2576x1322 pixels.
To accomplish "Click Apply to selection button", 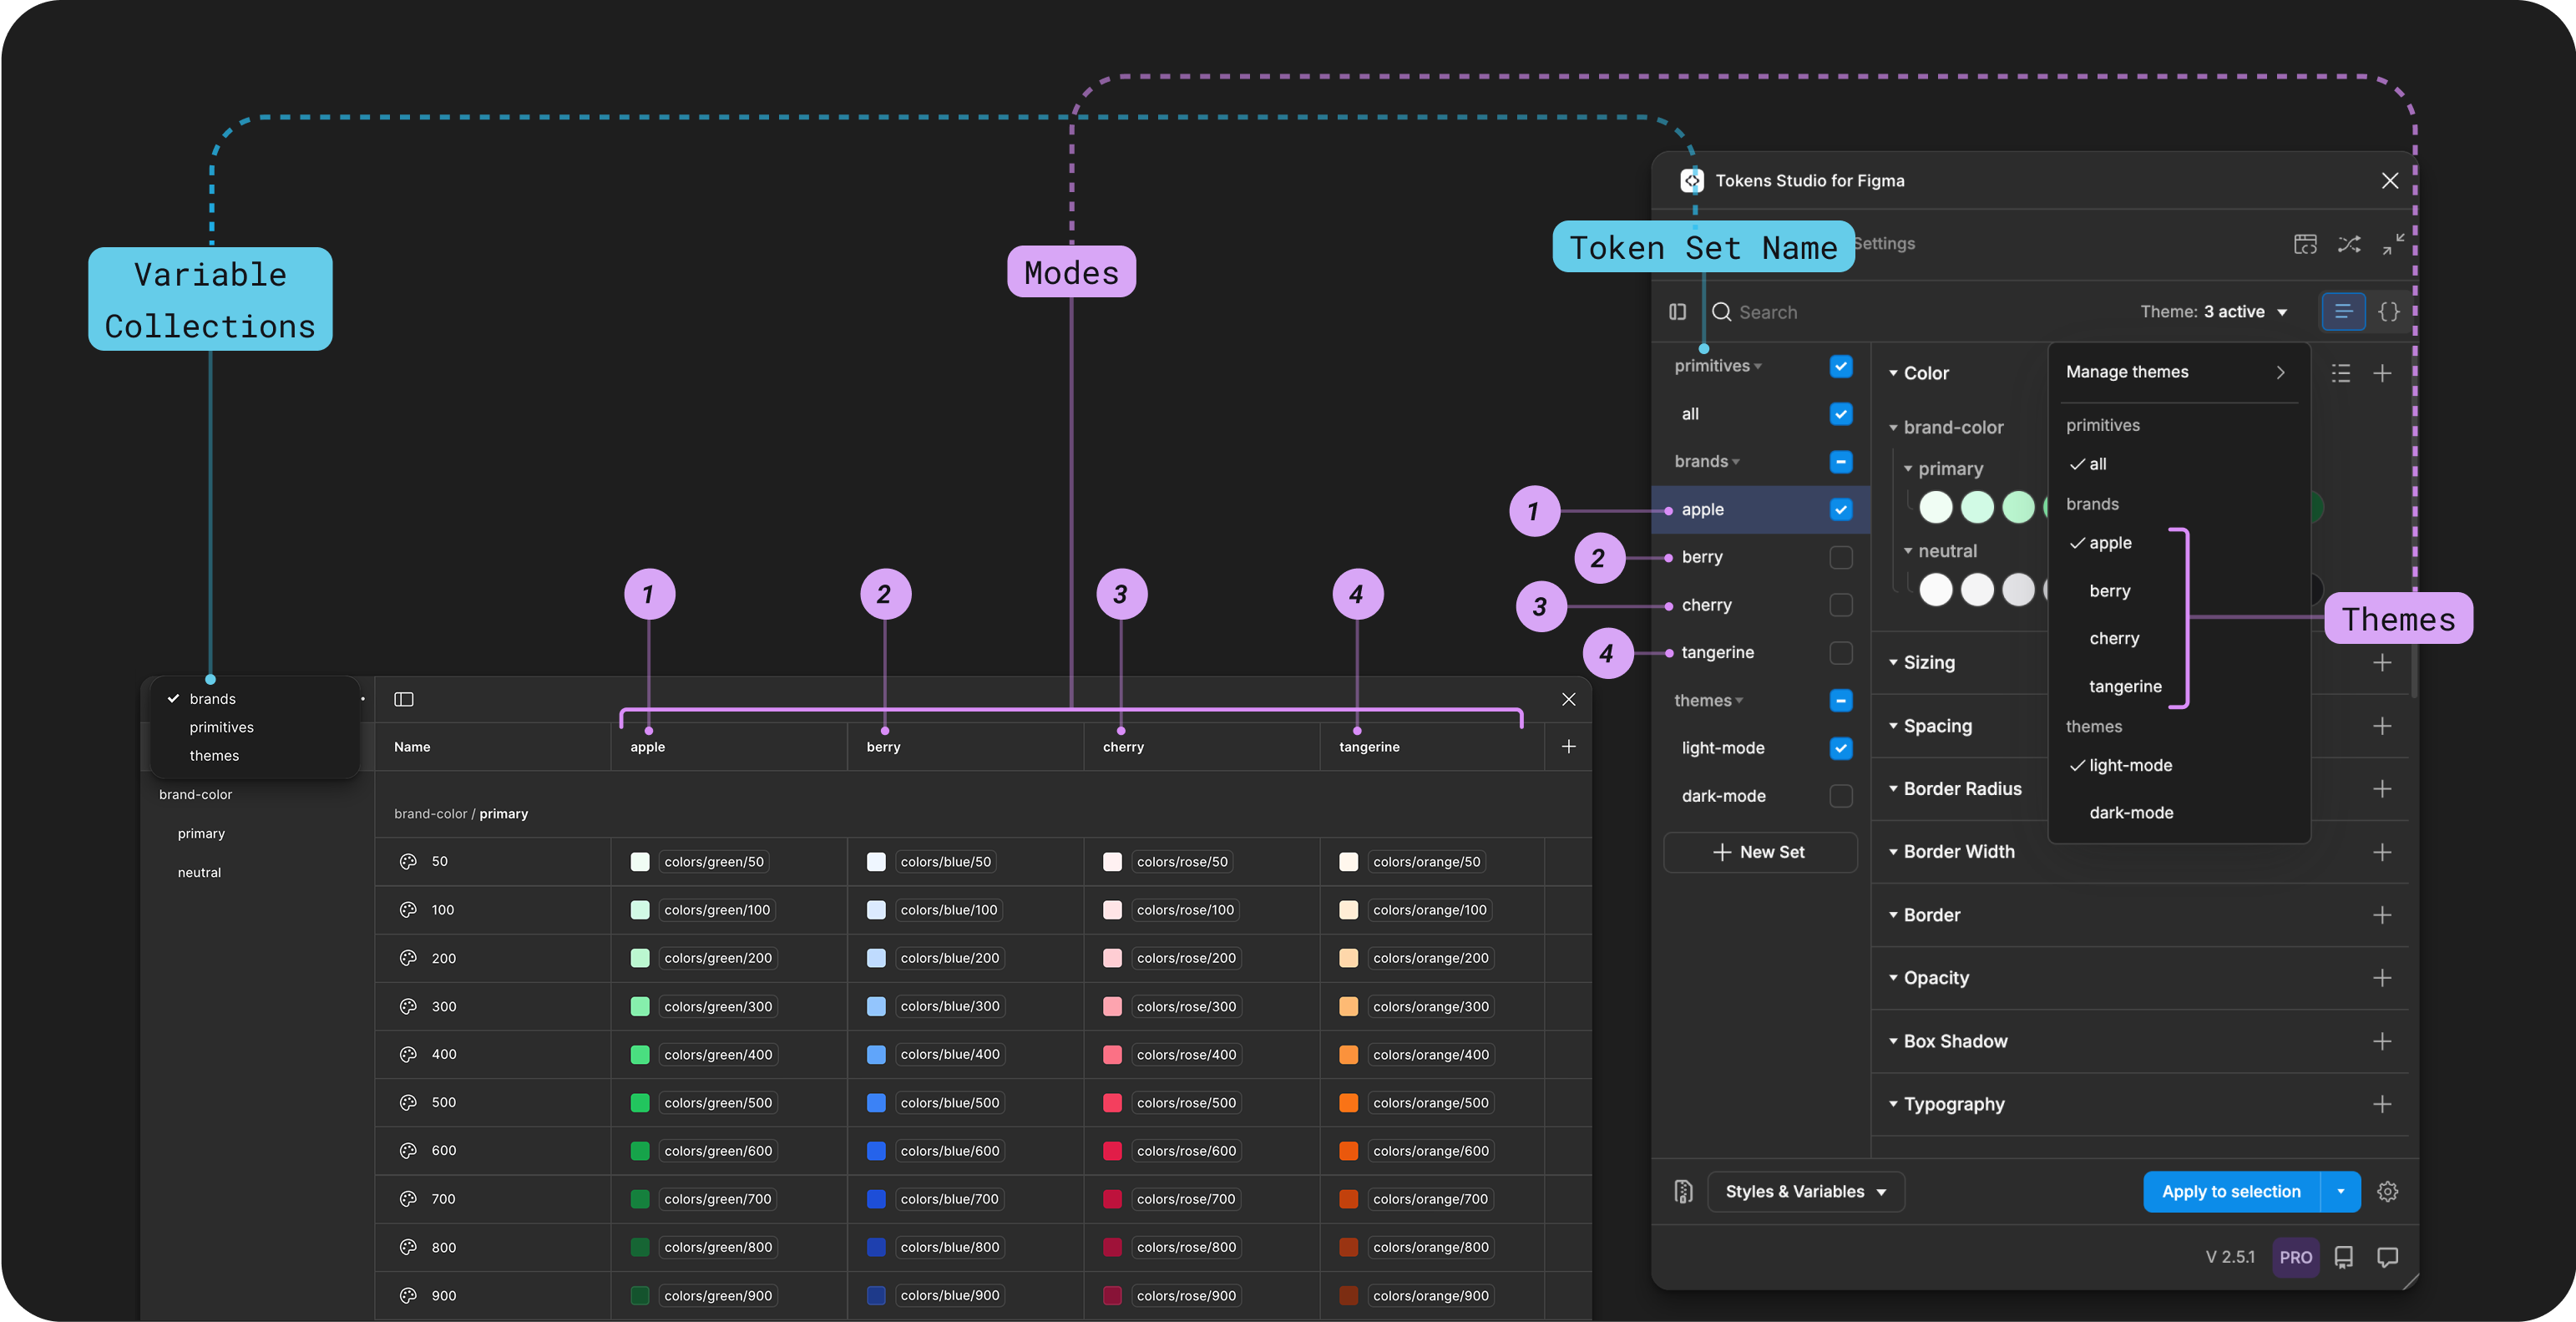I will (2231, 1192).
